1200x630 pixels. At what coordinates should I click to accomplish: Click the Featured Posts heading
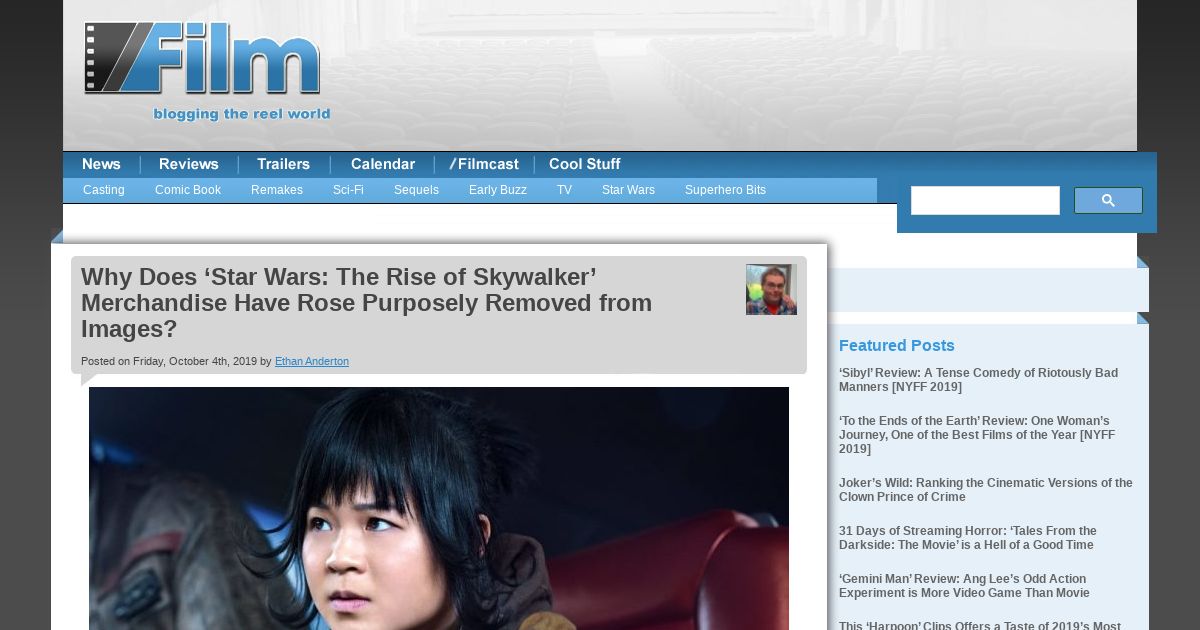pos(897,345)
